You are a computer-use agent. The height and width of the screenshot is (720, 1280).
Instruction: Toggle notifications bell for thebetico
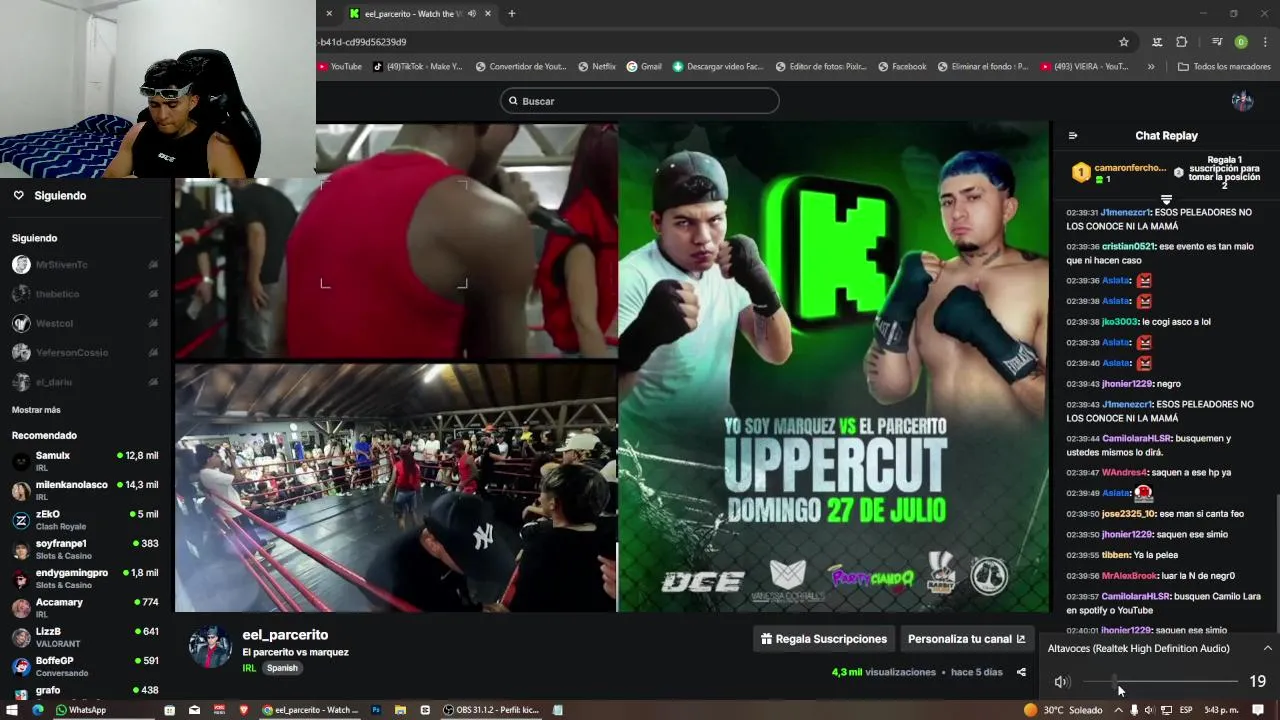pyautogui.click(x=153, y=294)
